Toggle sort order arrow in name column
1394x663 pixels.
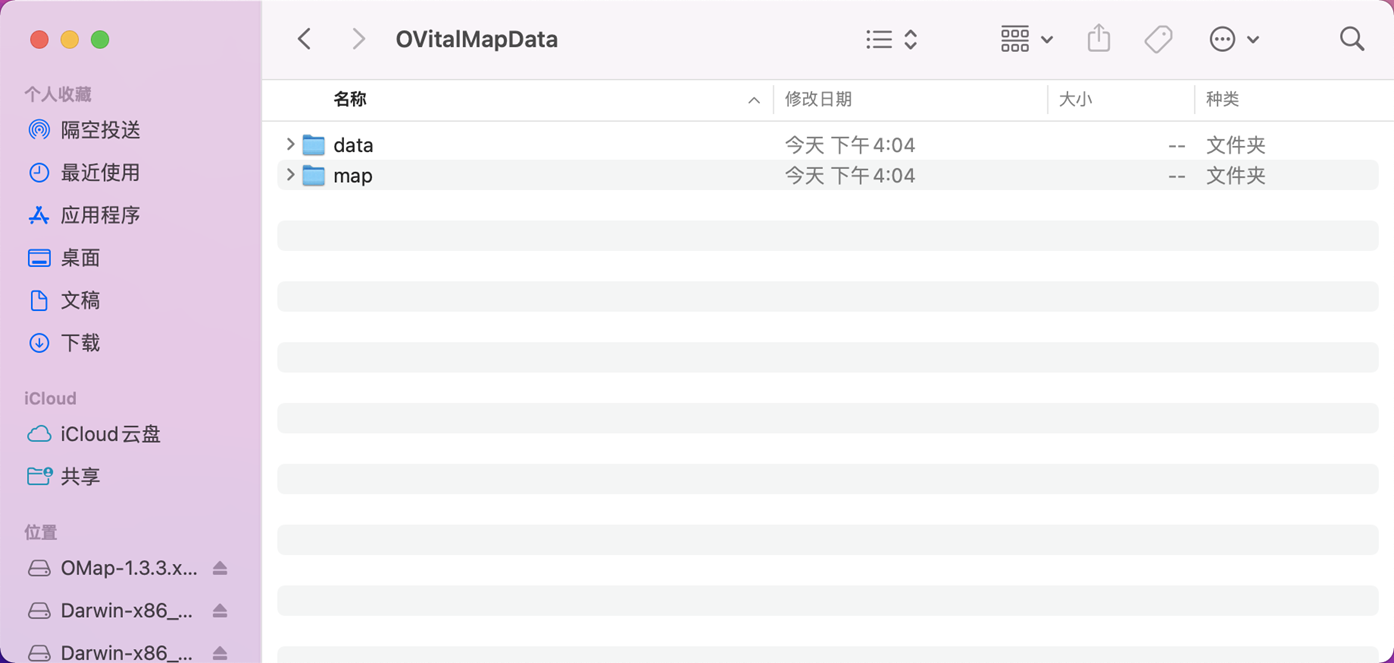[754, 100]
